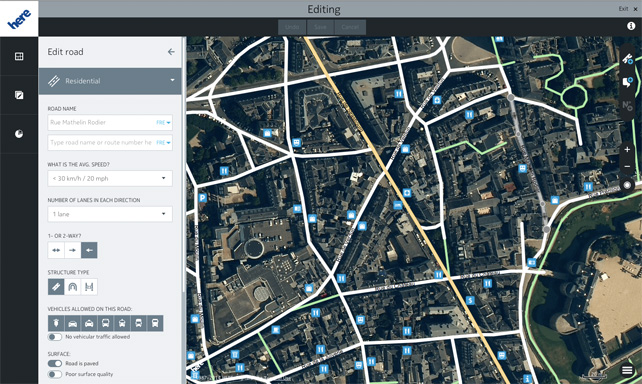642x384 pixels.
Task: Toggle the Poor surface quality switch
Action: [54, 374]
